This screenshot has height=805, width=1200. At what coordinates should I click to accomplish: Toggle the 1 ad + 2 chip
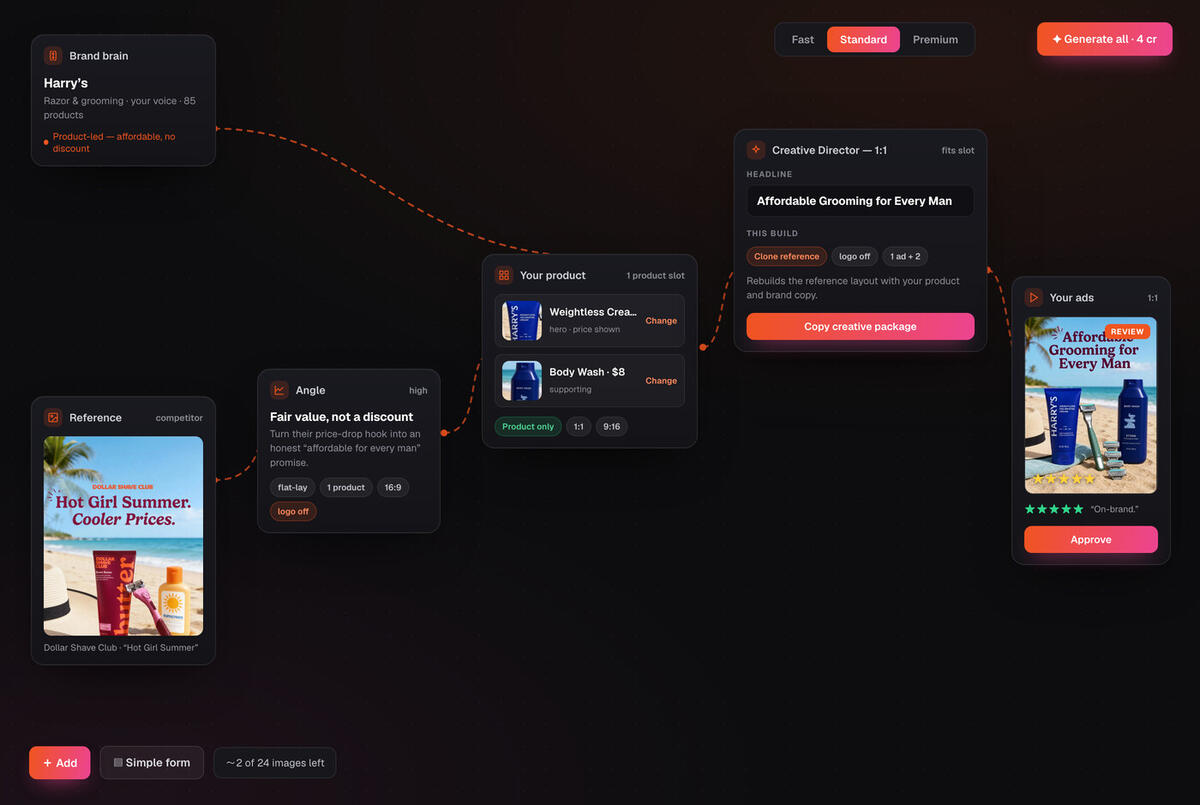905,257
